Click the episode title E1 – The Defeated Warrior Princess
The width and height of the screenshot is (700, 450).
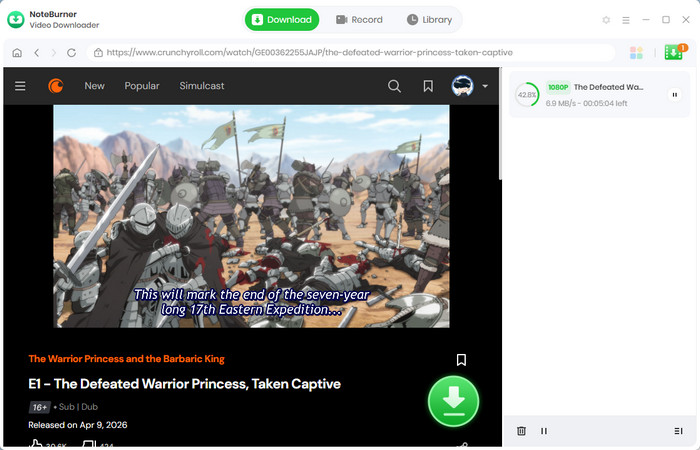[184, 384]
